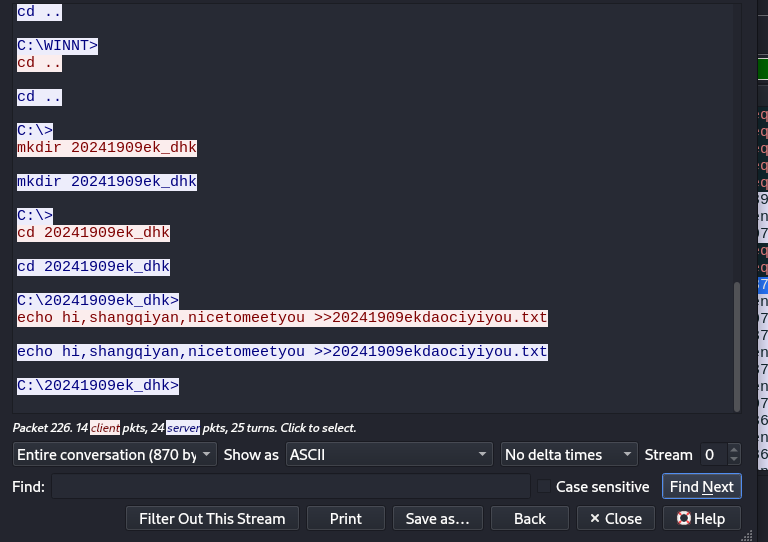This screenshot has height=542, width=768.
Task: Select red client echo hi,shangqiyan line
Action: click(x=282, y=318)
